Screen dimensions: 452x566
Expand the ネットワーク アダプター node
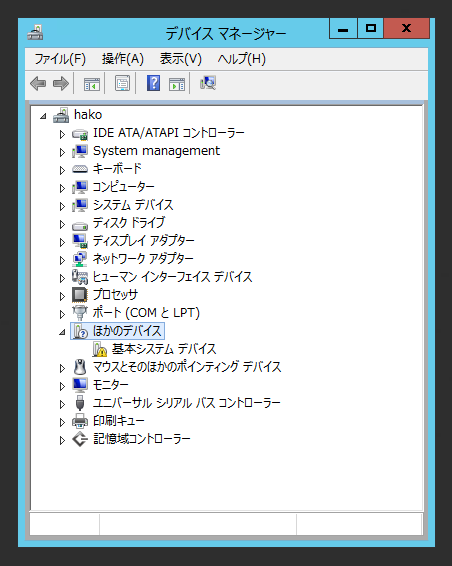(x=62, y=260)
